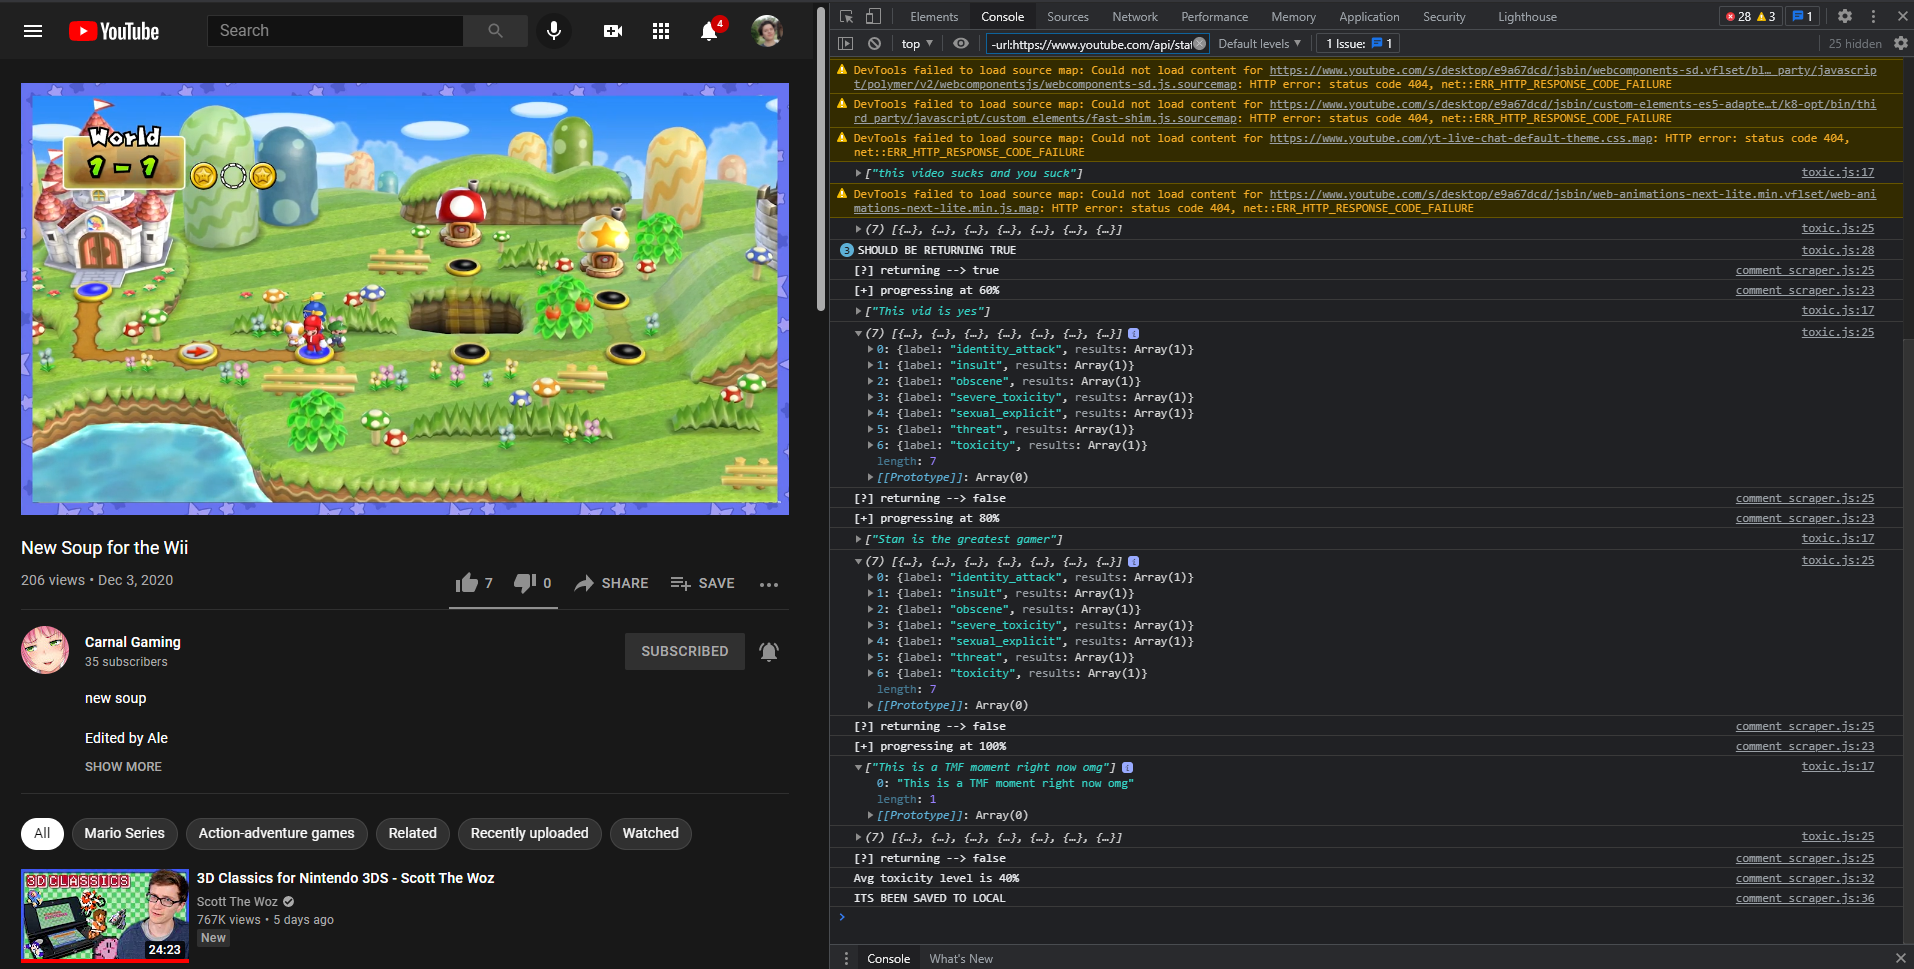Focus the console filter input
The width and height of the screenshot is (1914, 969).
(x=1090, y=44)
